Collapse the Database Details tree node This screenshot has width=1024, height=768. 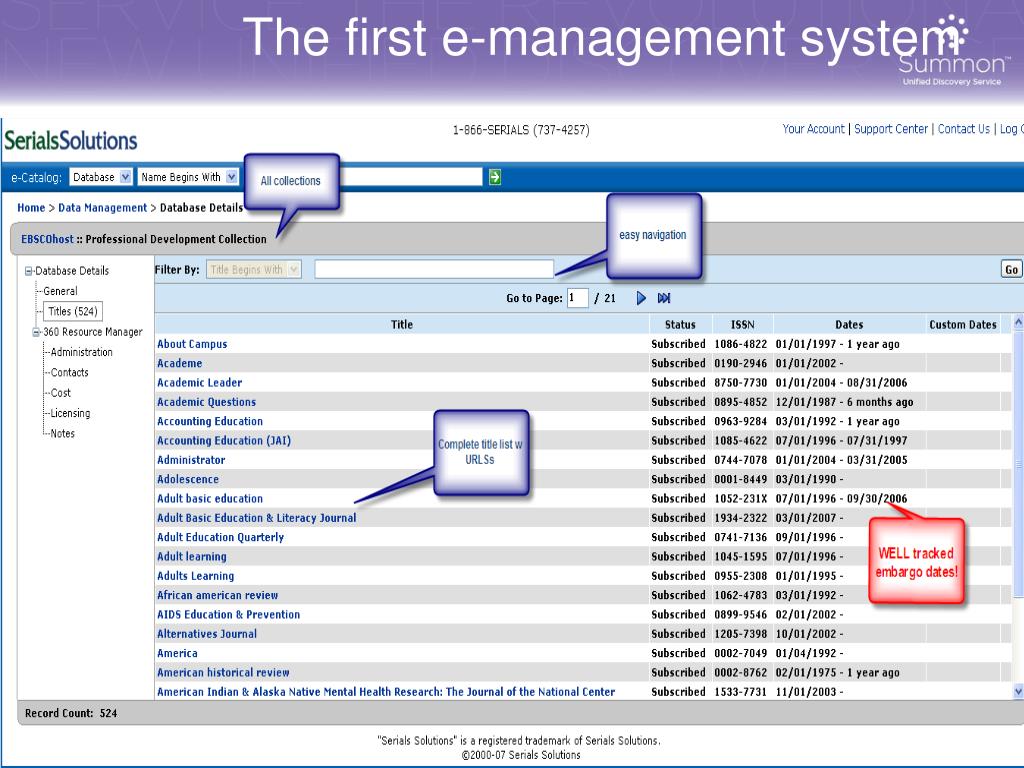point(29,271)
